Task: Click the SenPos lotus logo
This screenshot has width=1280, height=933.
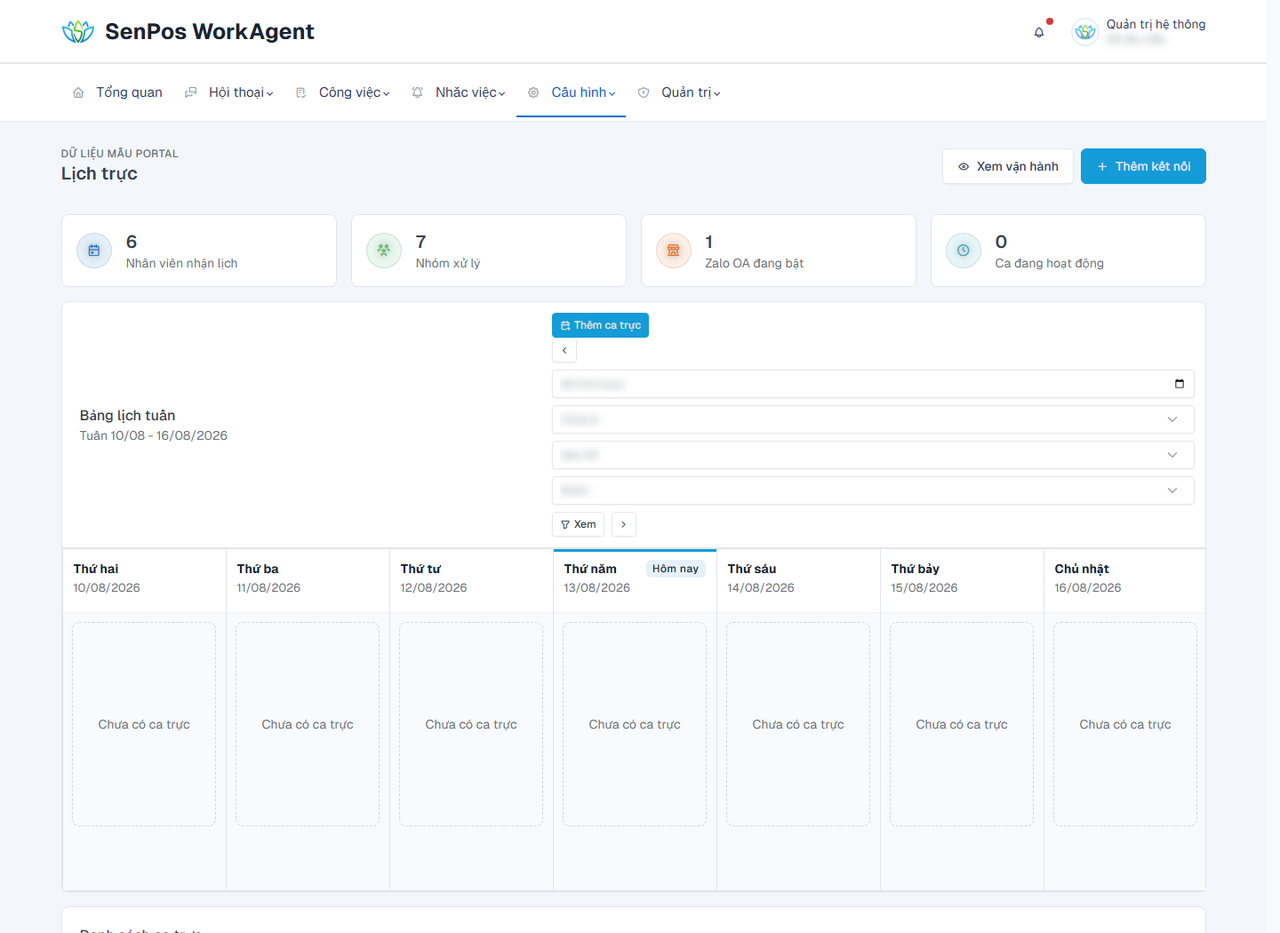Action: coord(77,32)
